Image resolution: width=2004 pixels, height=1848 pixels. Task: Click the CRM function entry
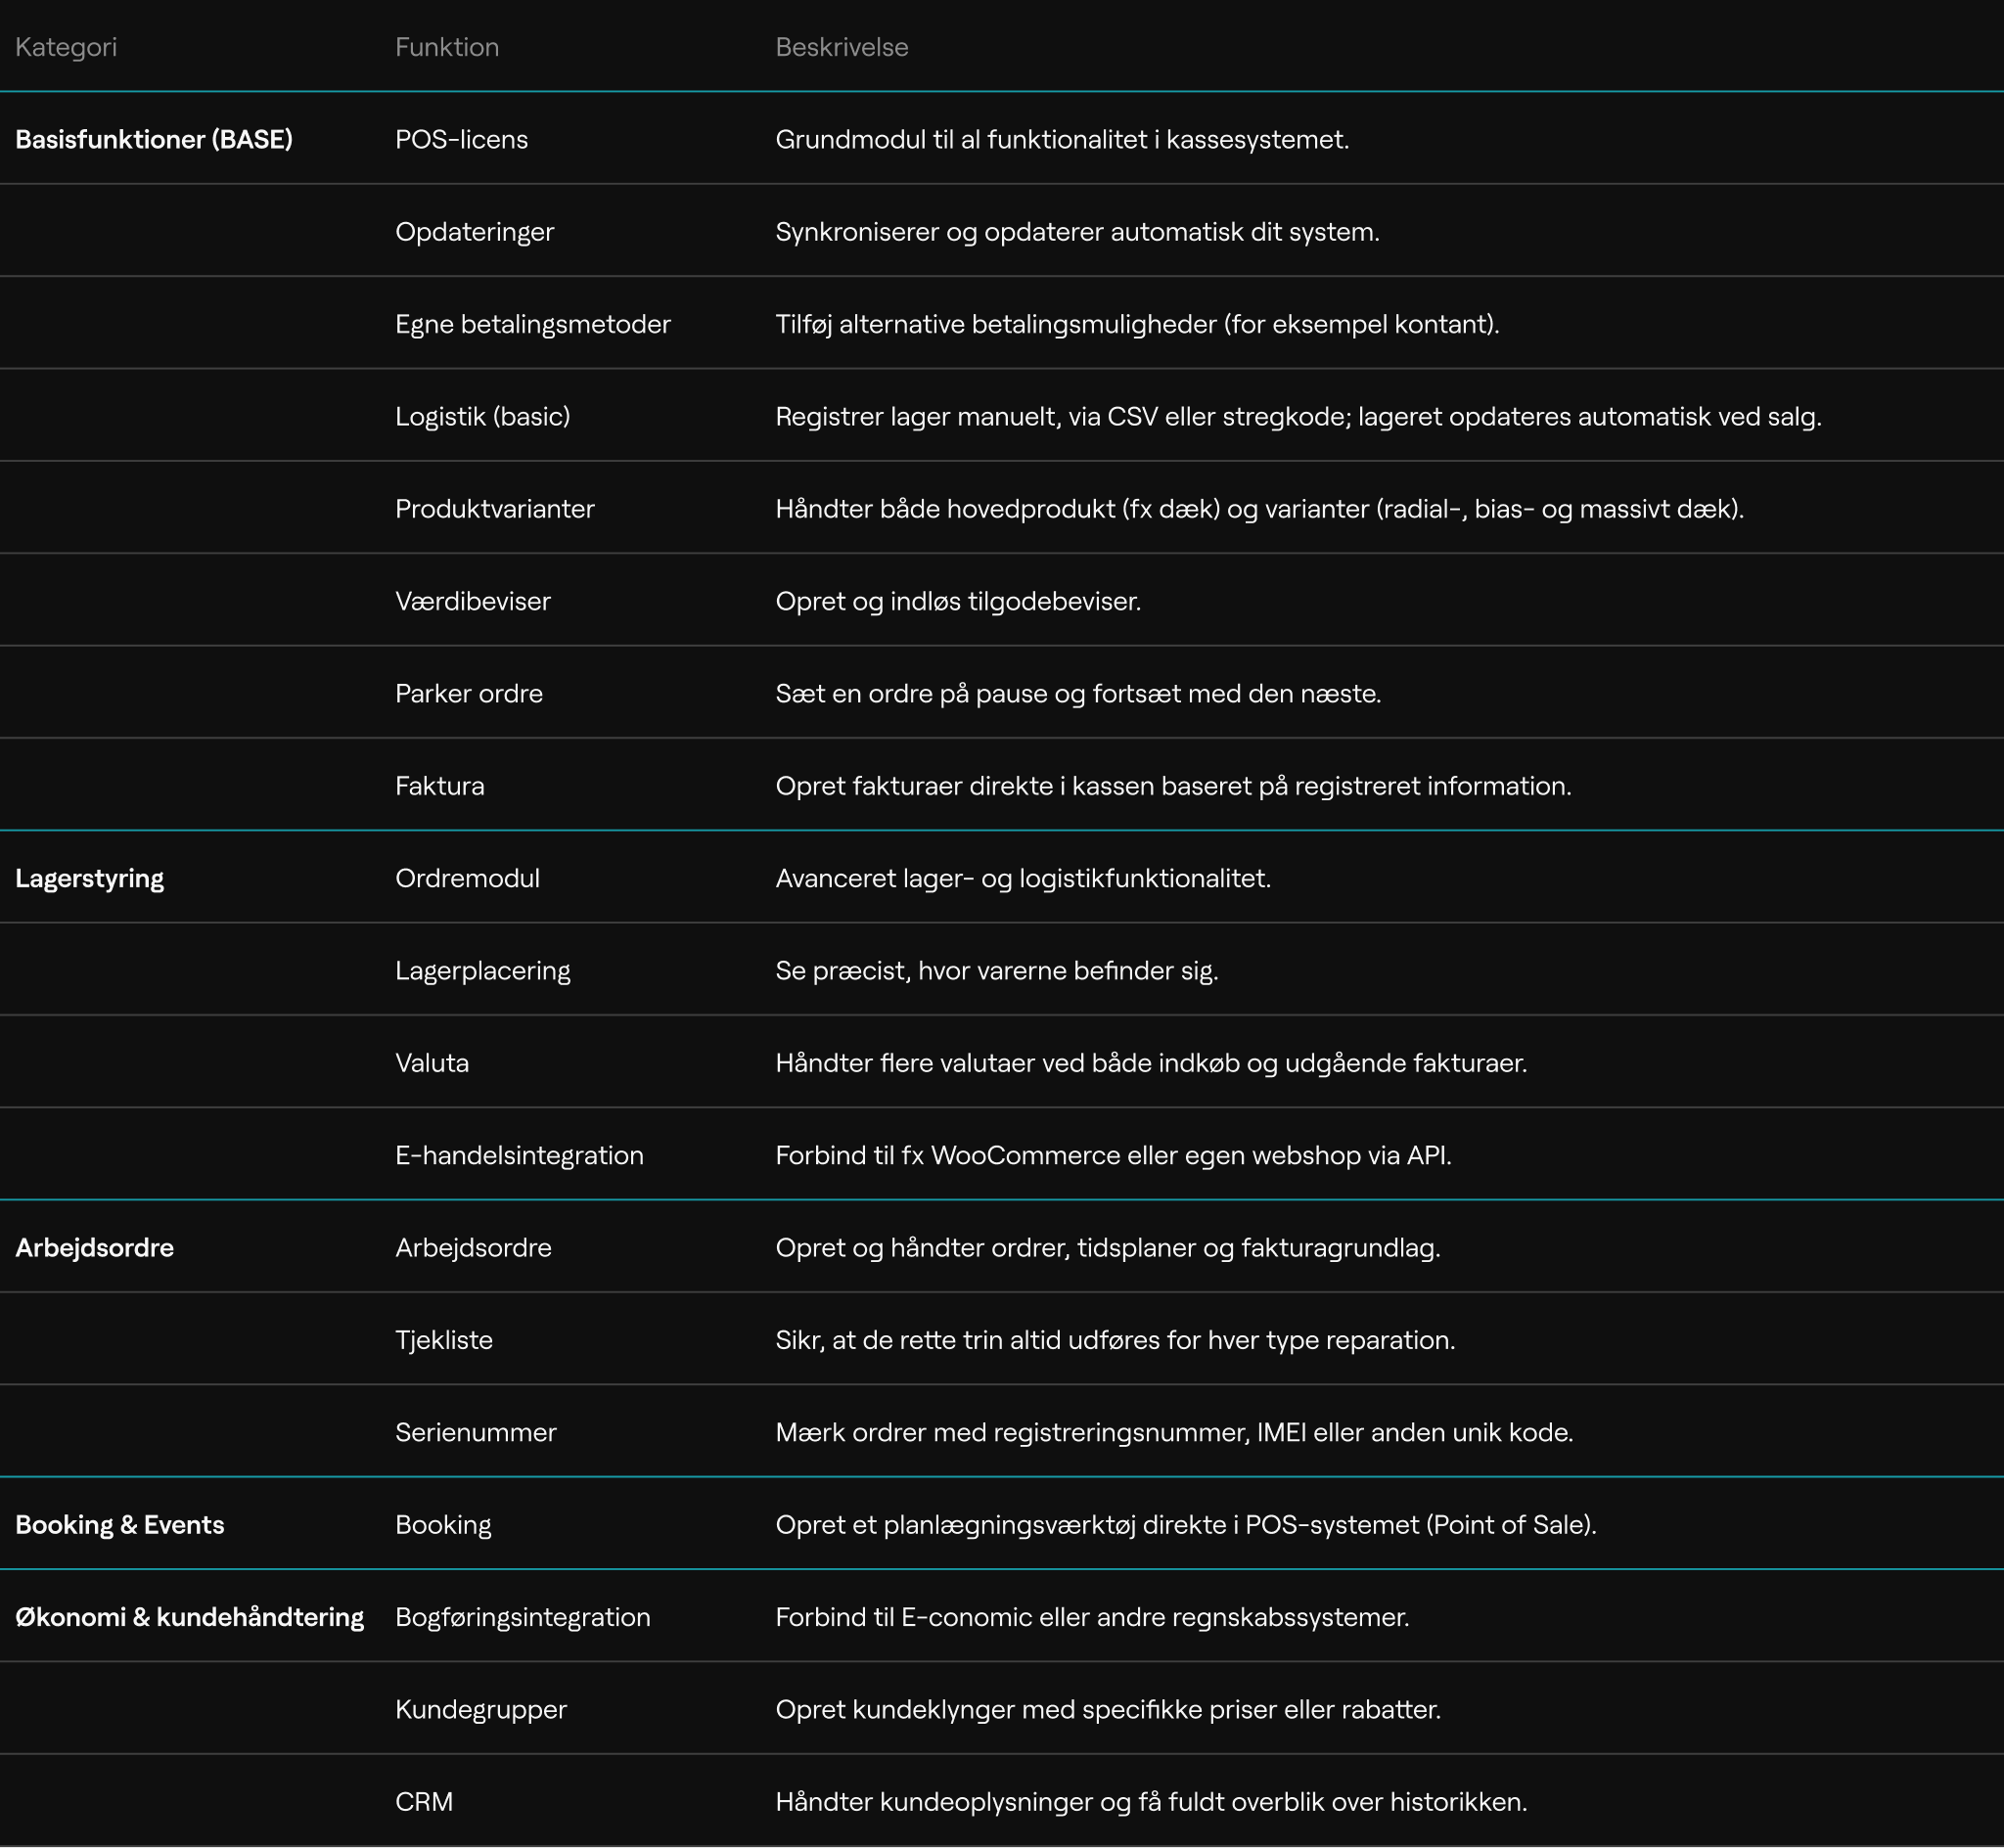(423, 1801)
